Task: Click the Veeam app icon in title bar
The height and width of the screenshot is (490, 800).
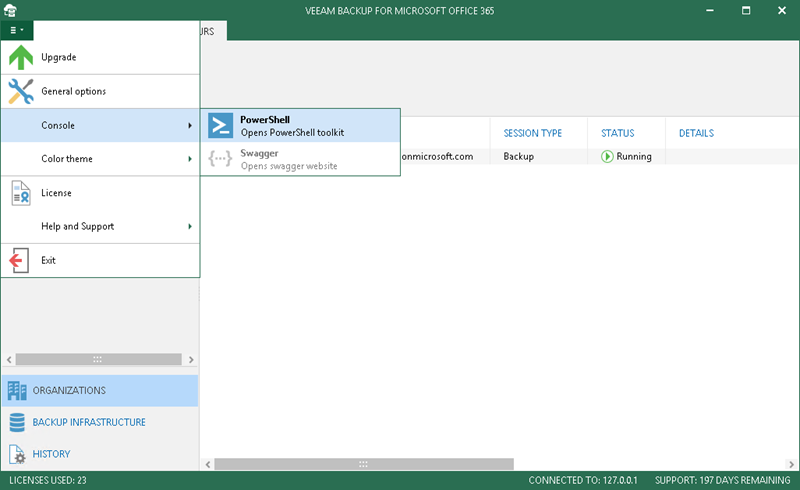Action: tap(10, 10)
